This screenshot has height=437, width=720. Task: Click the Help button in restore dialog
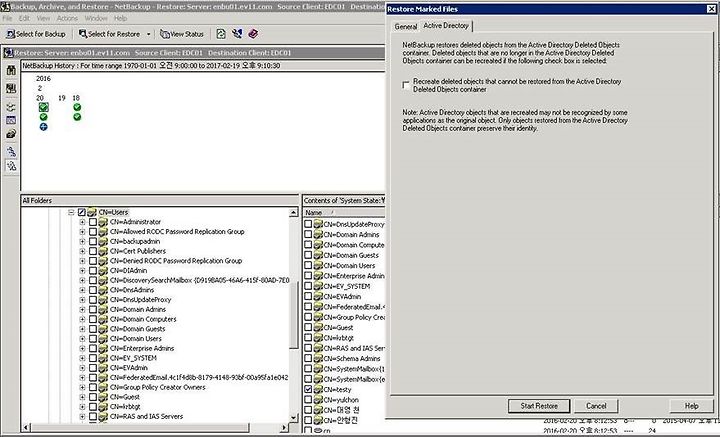(x=692, y=406)
